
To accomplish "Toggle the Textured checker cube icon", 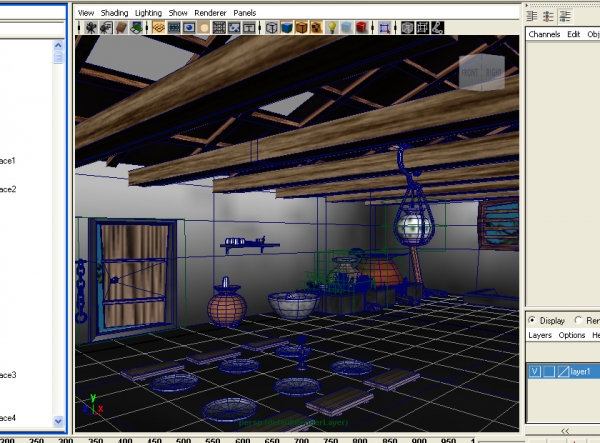I will [x=316, y=28].
